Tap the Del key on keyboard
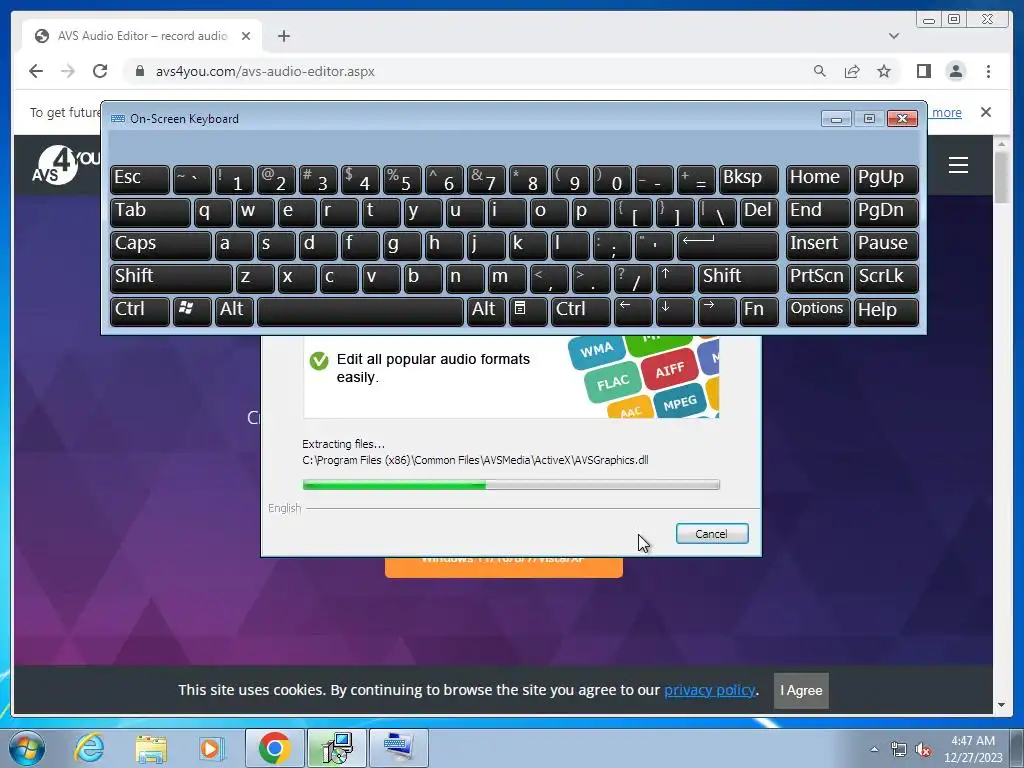Screen dimensions: 1024x768 coord(759,212)
